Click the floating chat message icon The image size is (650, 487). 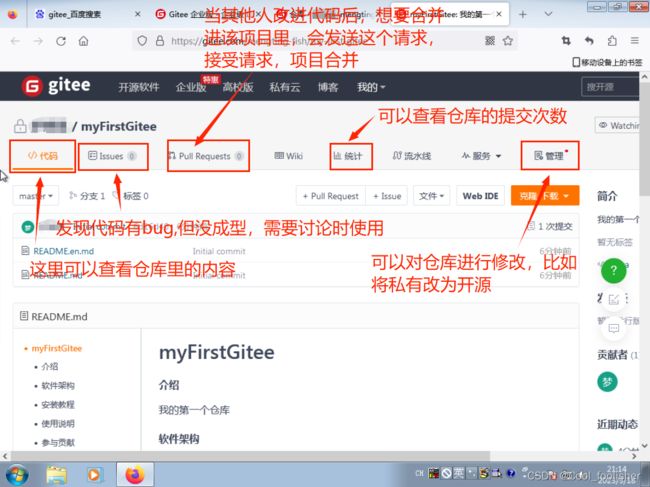pos(614,329)
